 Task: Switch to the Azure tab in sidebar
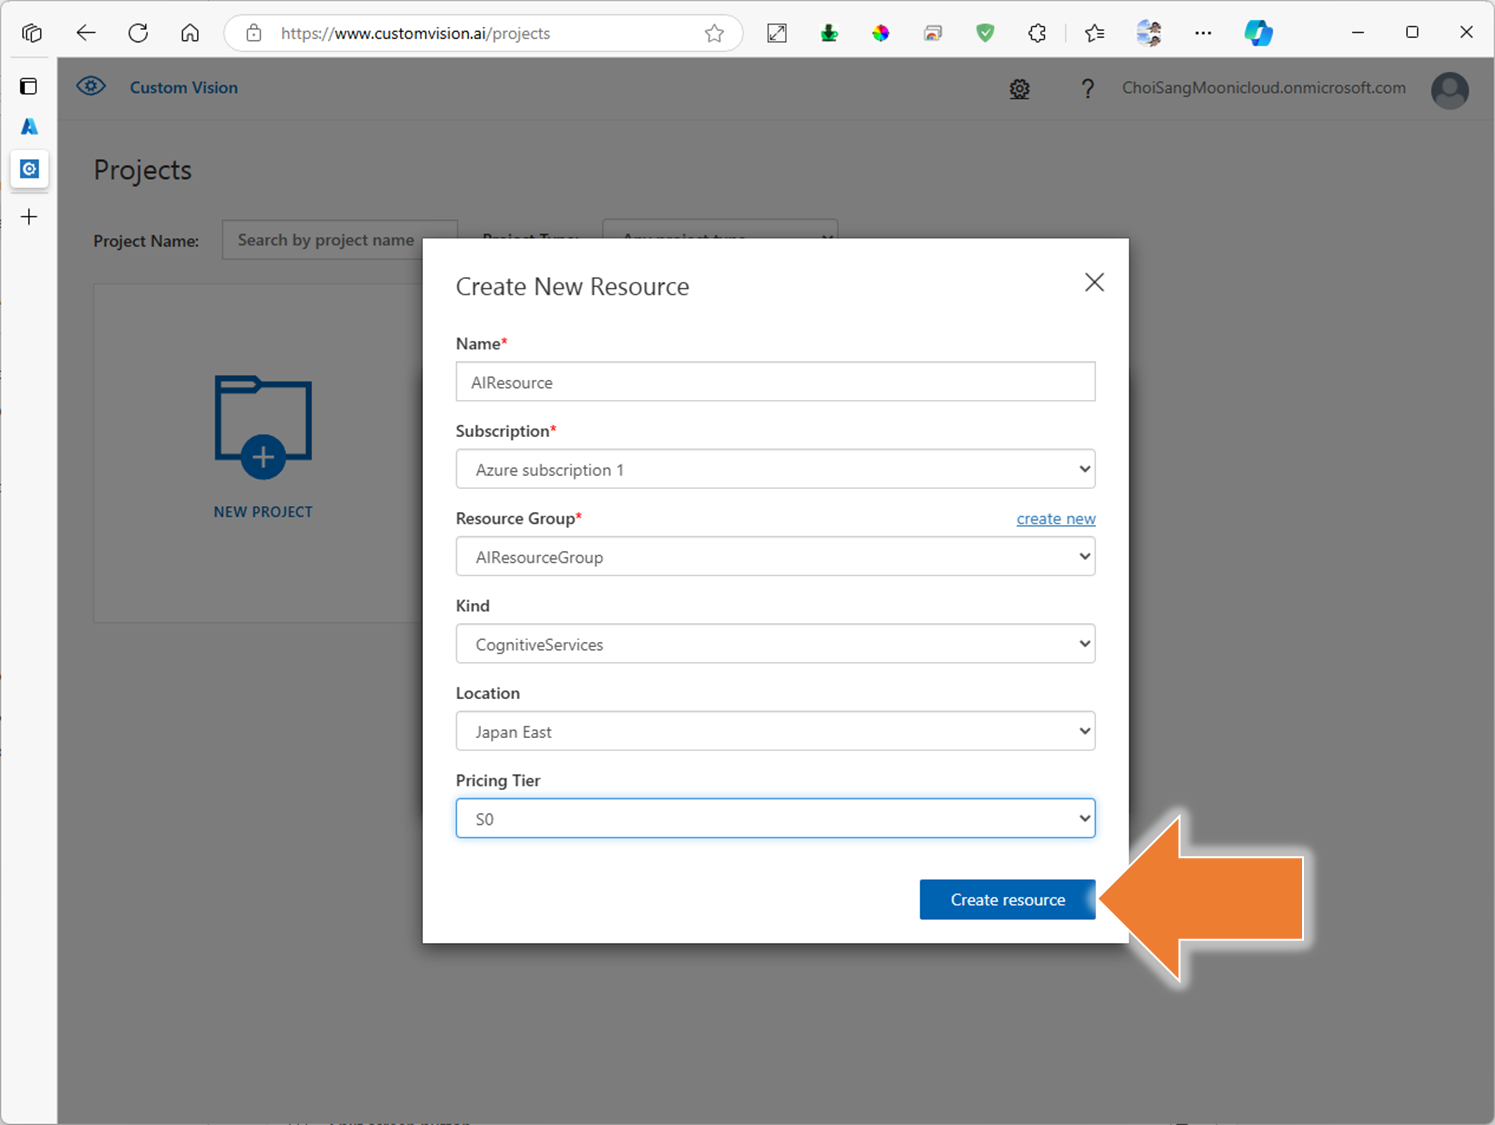(29, 126)
